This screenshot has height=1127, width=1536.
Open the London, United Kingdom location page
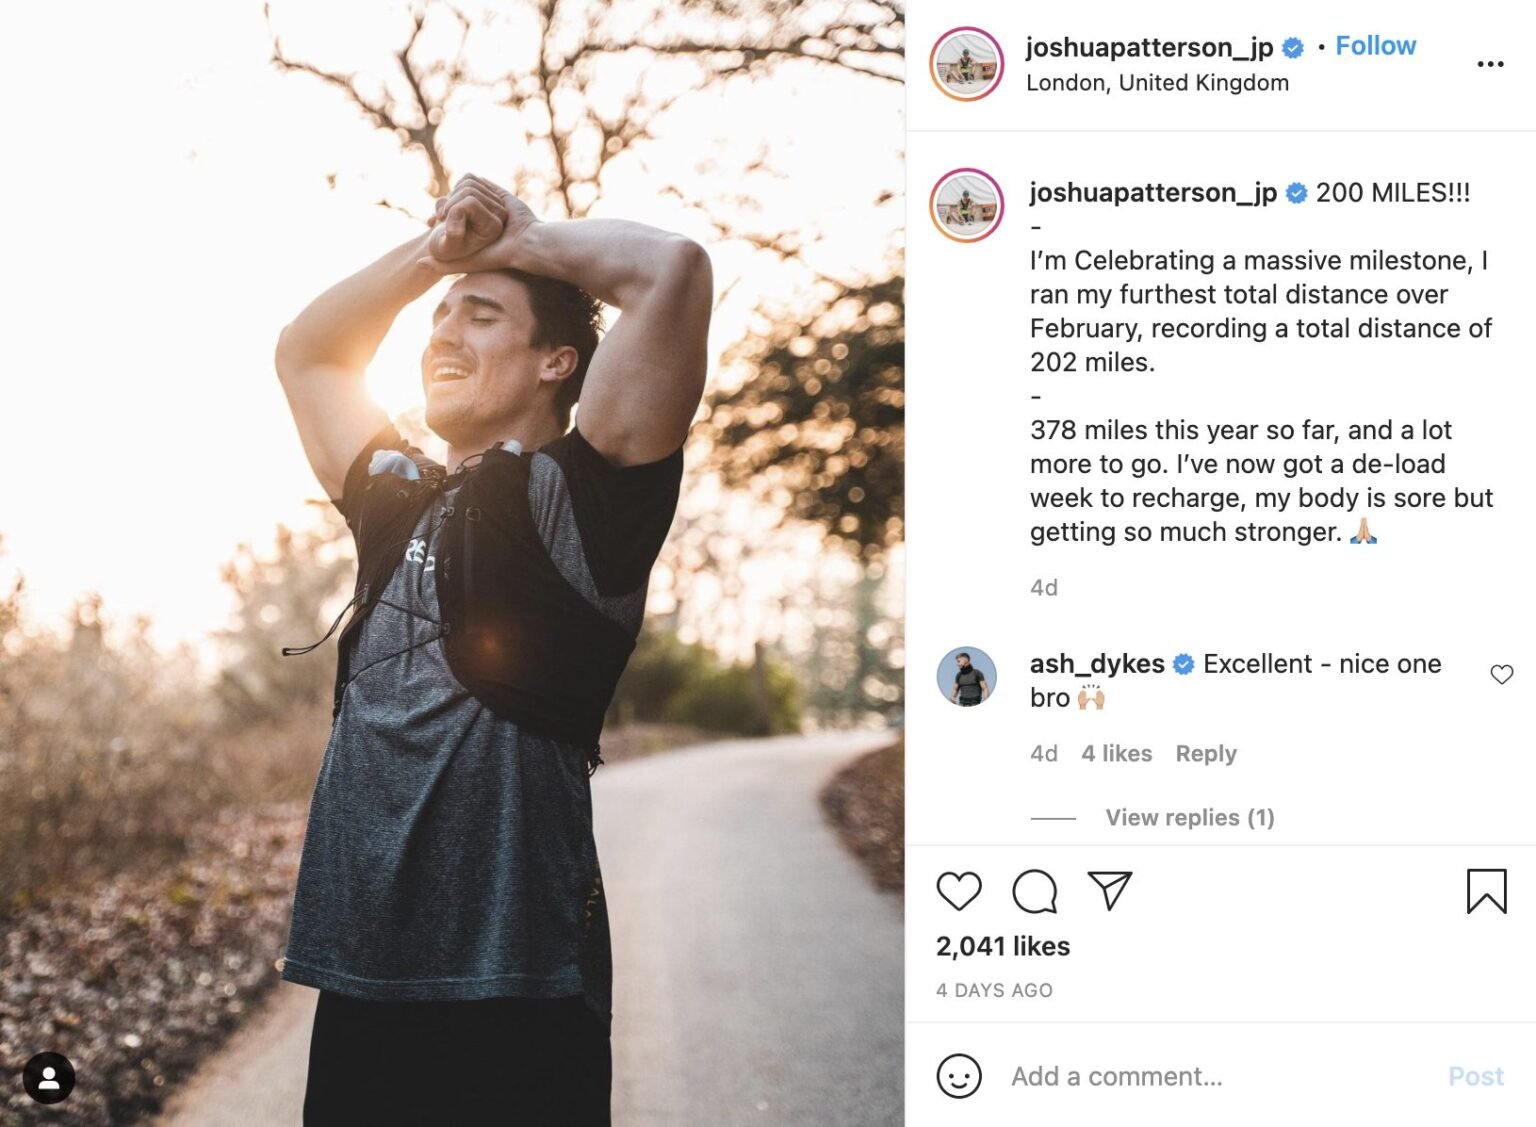[x=1157, y=83]
